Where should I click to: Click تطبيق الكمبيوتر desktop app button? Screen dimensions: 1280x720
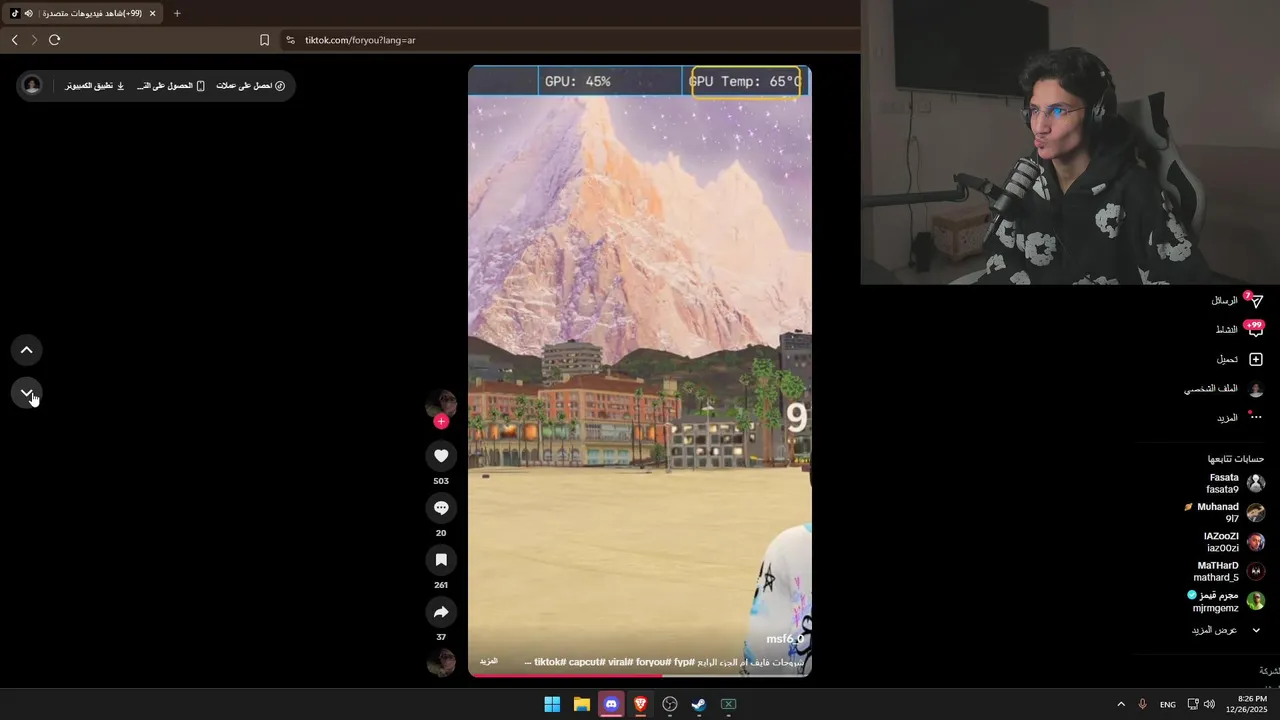[x=95, y=86]
